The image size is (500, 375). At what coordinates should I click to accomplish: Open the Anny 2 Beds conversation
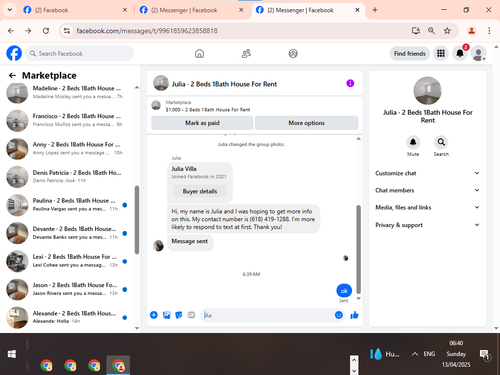coord(67,149)
